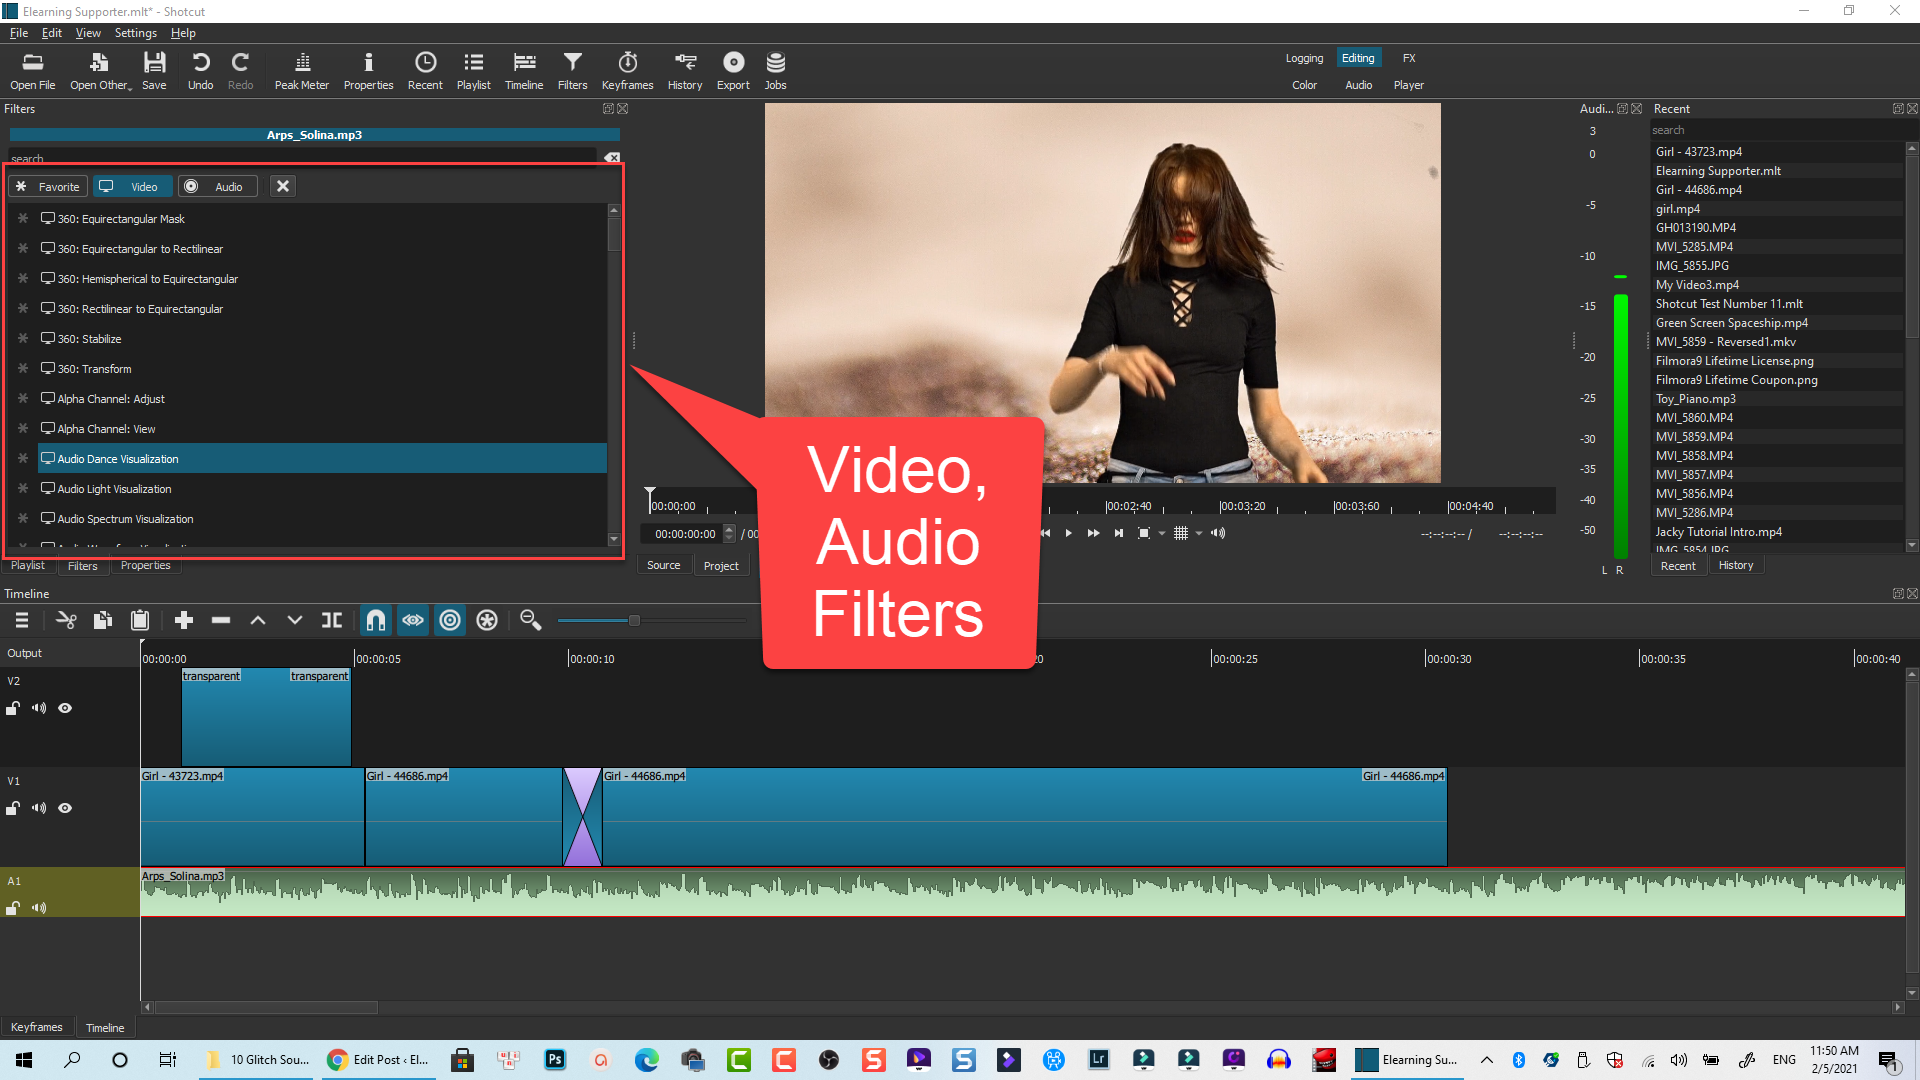The image size is (1920, 1080).
Task: Open the player volume control dropdown
Action: click(1218, 533)
